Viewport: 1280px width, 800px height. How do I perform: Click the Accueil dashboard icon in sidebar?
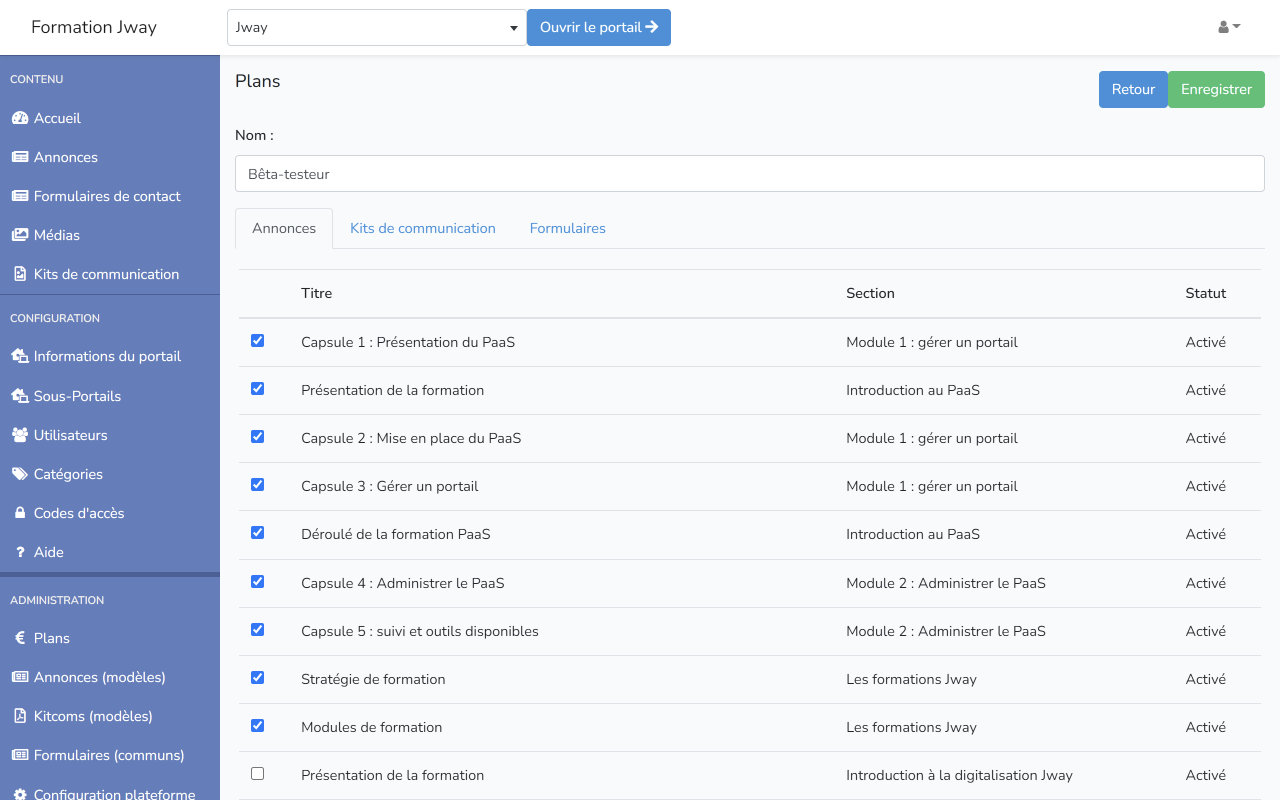click(x=20, y=118)
